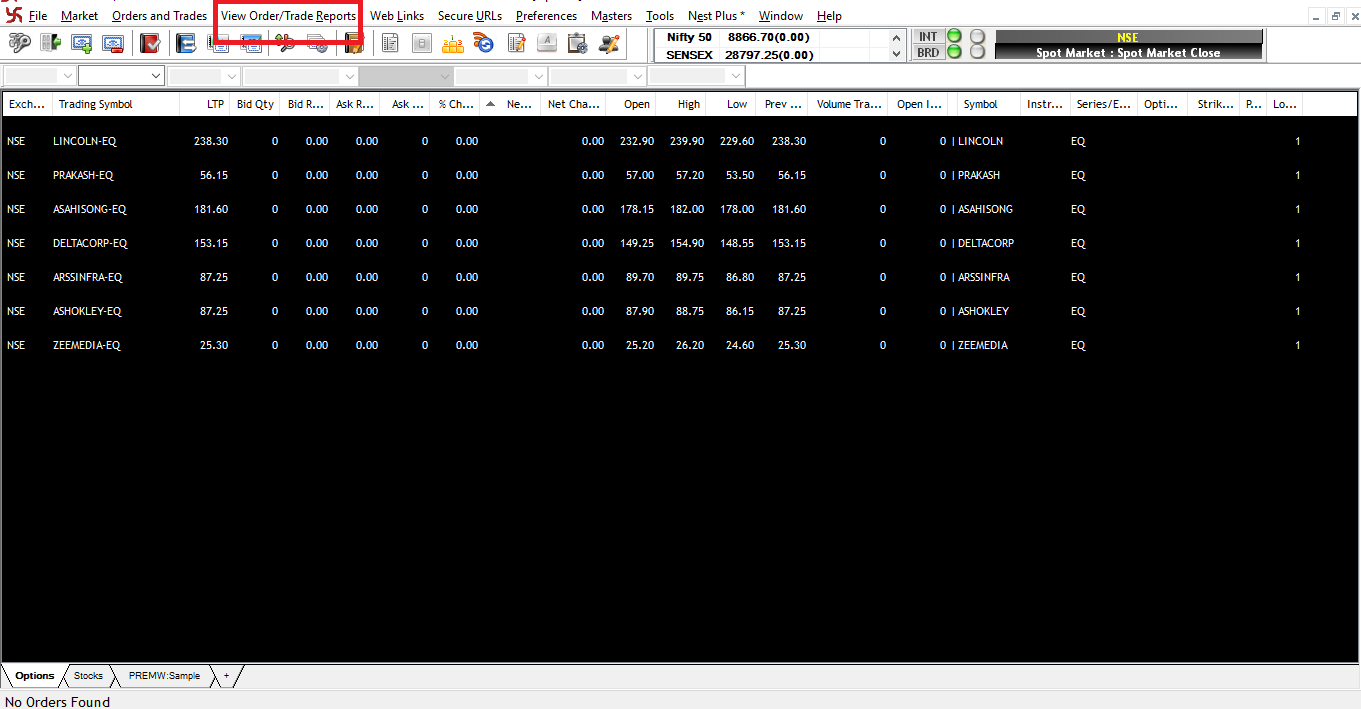Screen dimensions: 1361x709
Task: Click the add market watch icon with green plus
Action: [x=82, y=43]
